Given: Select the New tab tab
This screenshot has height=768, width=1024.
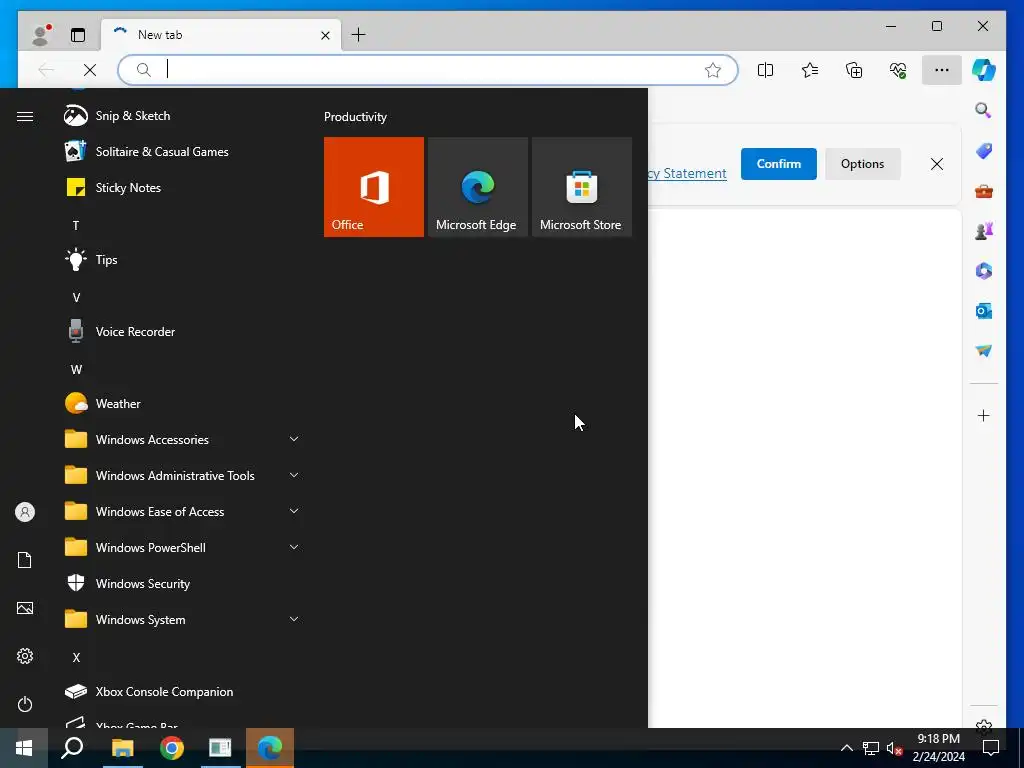Looking at the screenshot, I should pos(221,35).
